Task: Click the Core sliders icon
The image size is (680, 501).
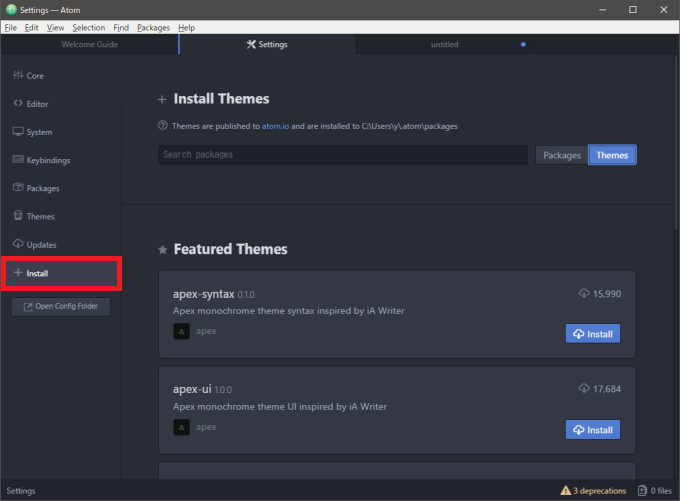Action: (x=18, y=75)
